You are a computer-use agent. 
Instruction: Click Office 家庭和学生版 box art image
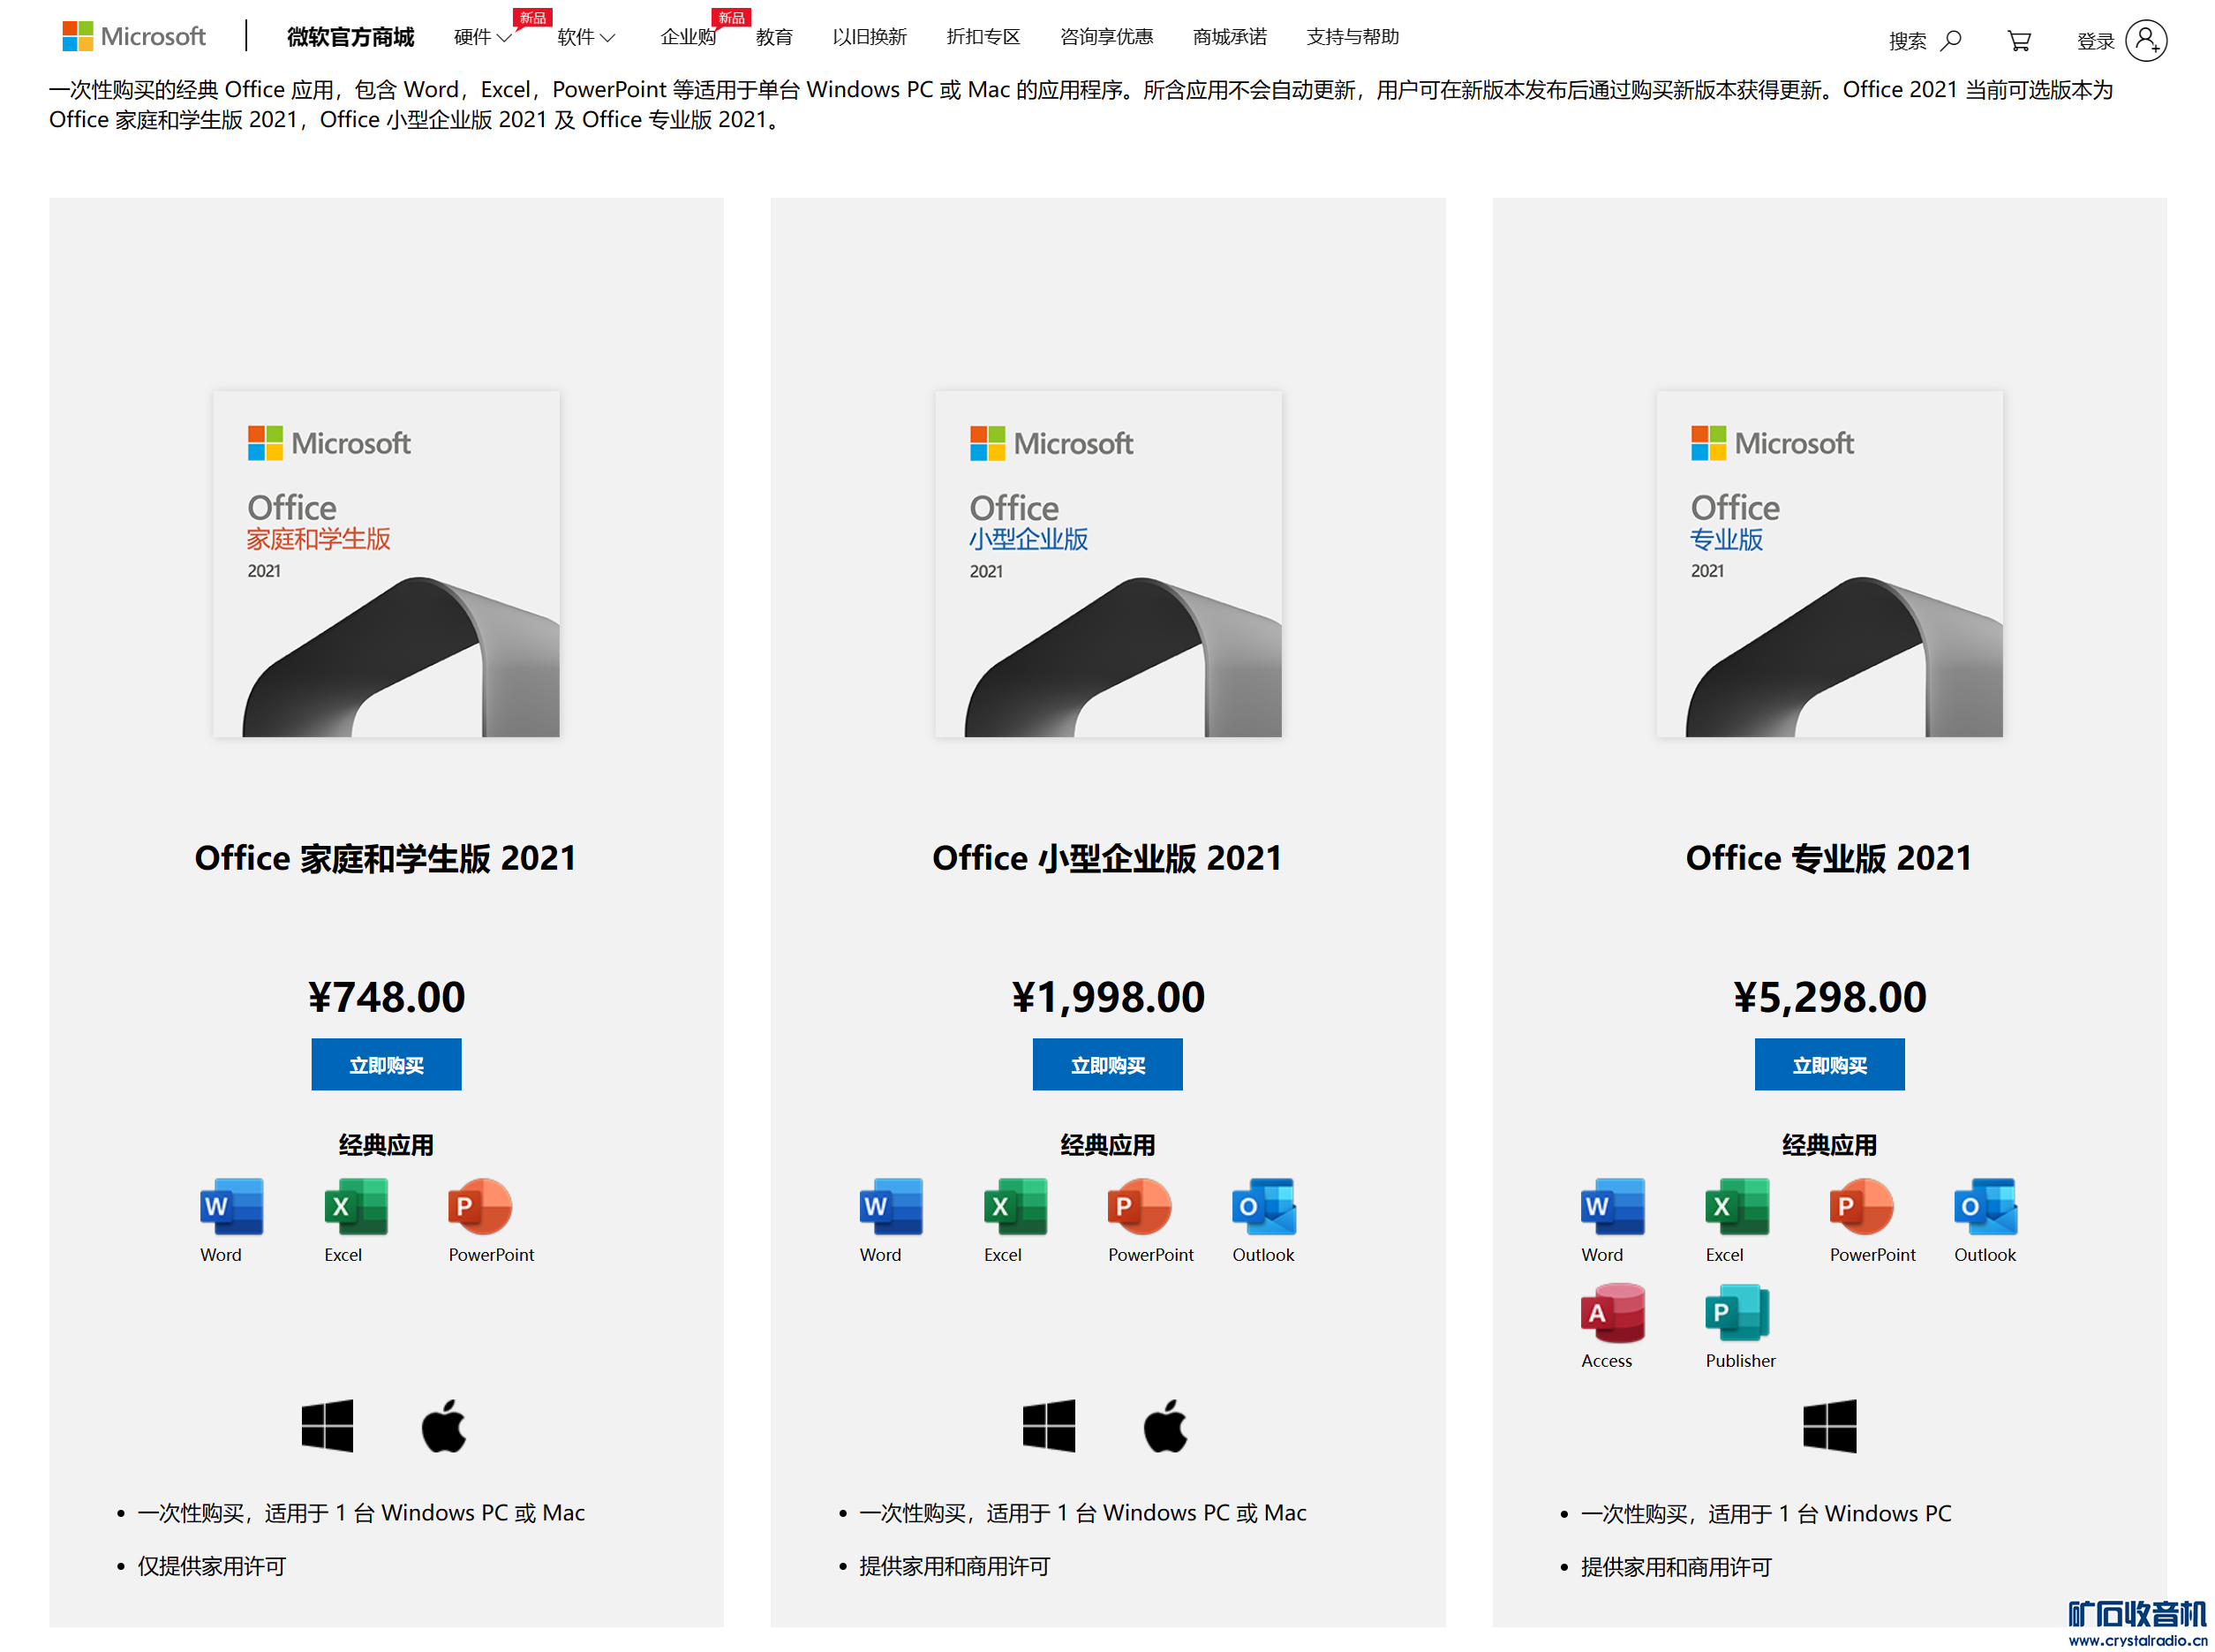tap(386, 564)
